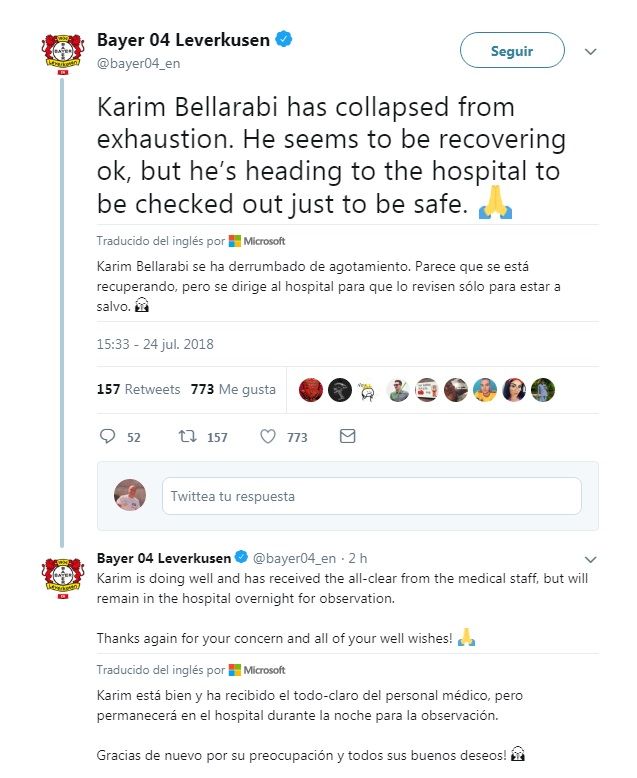Click the first liker avatar thumbnail
The width and height of the screenshot is (637, 778).
311,390
